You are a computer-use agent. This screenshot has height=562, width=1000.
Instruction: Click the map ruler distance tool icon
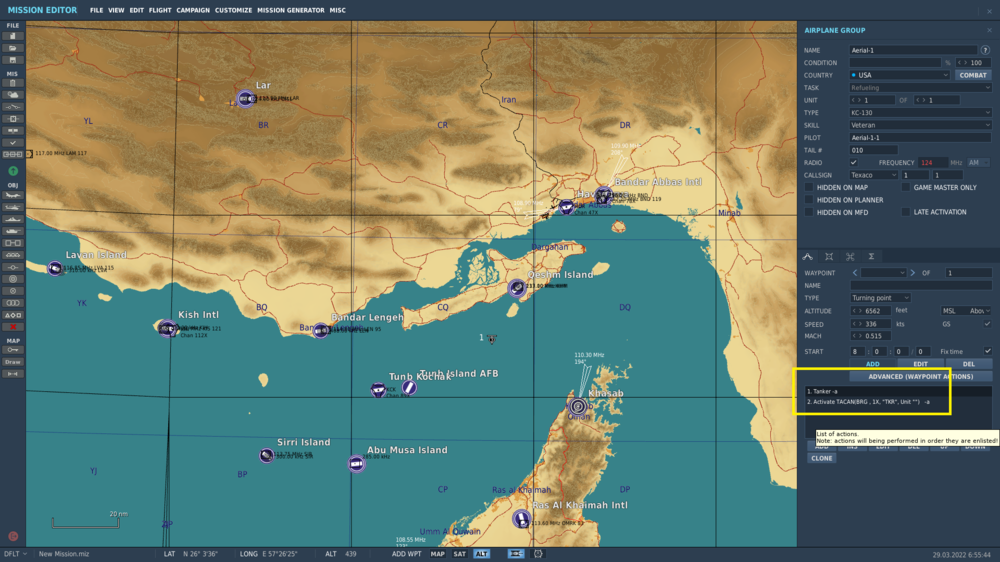[13, 374]
